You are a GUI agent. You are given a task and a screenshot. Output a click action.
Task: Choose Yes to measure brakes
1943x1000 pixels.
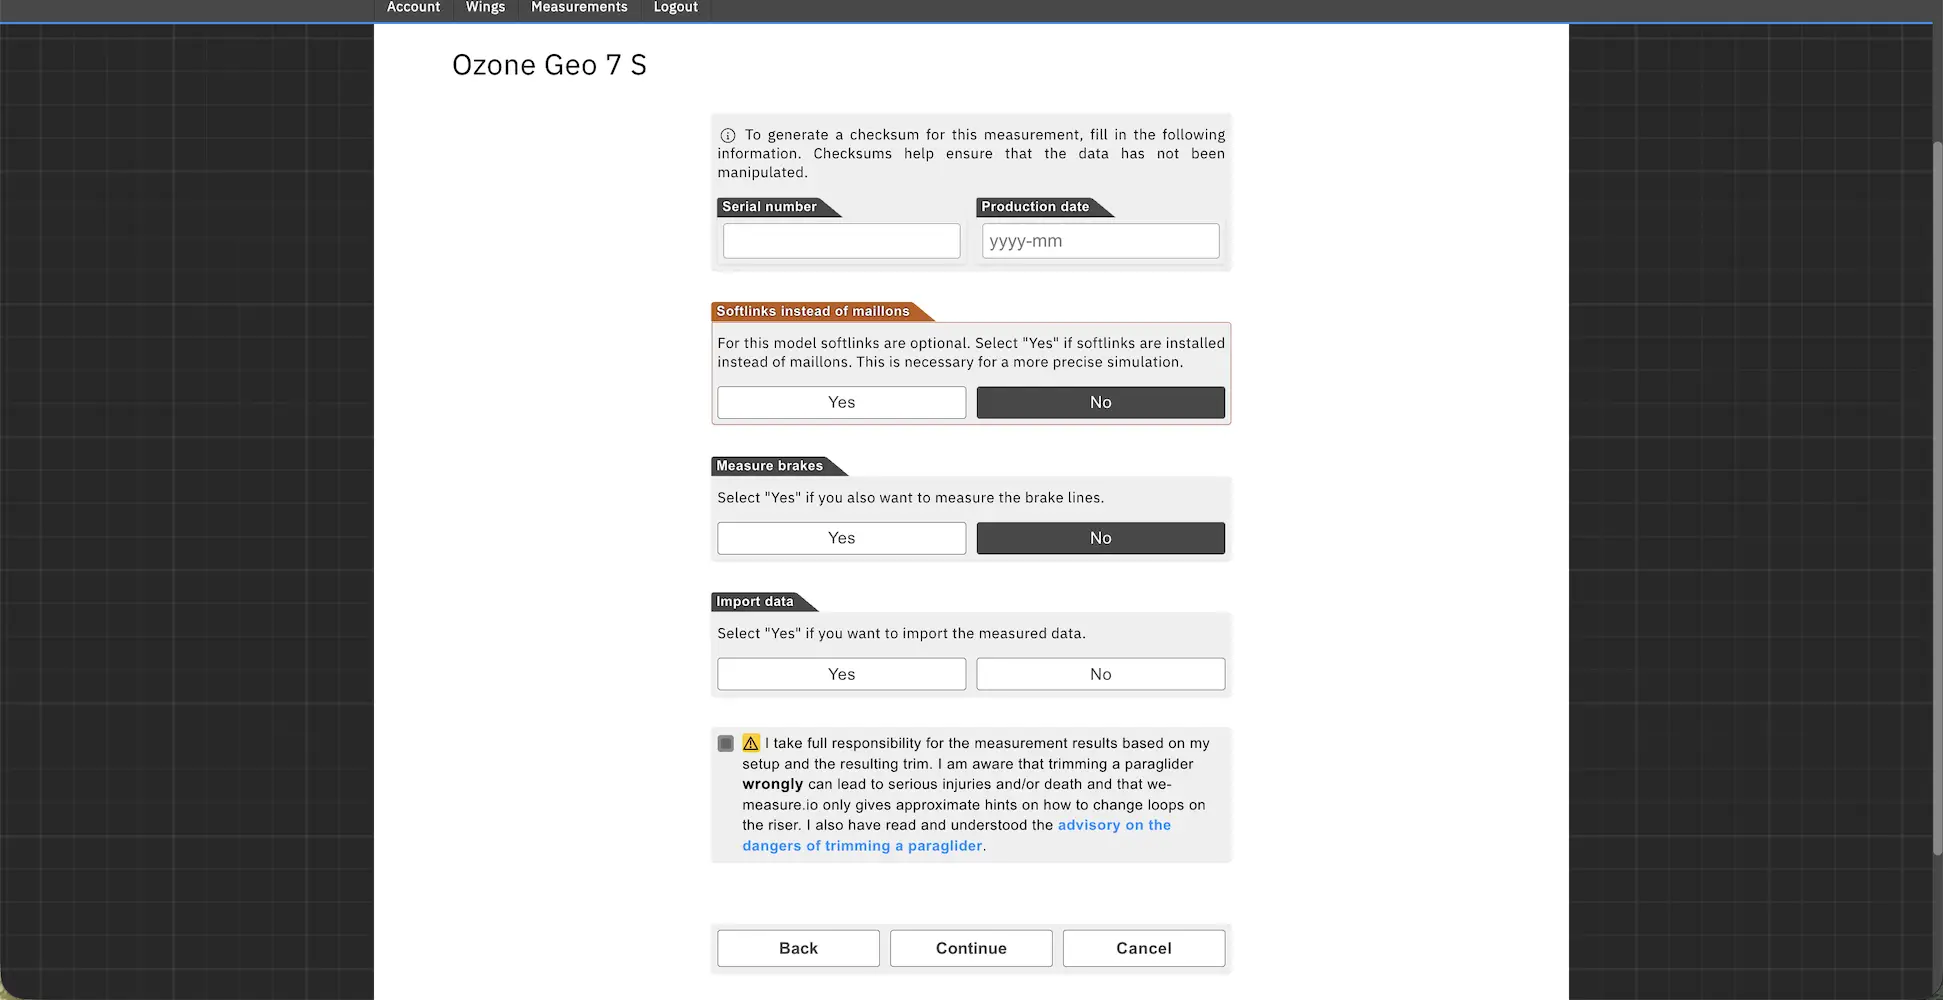coord(841,538)
